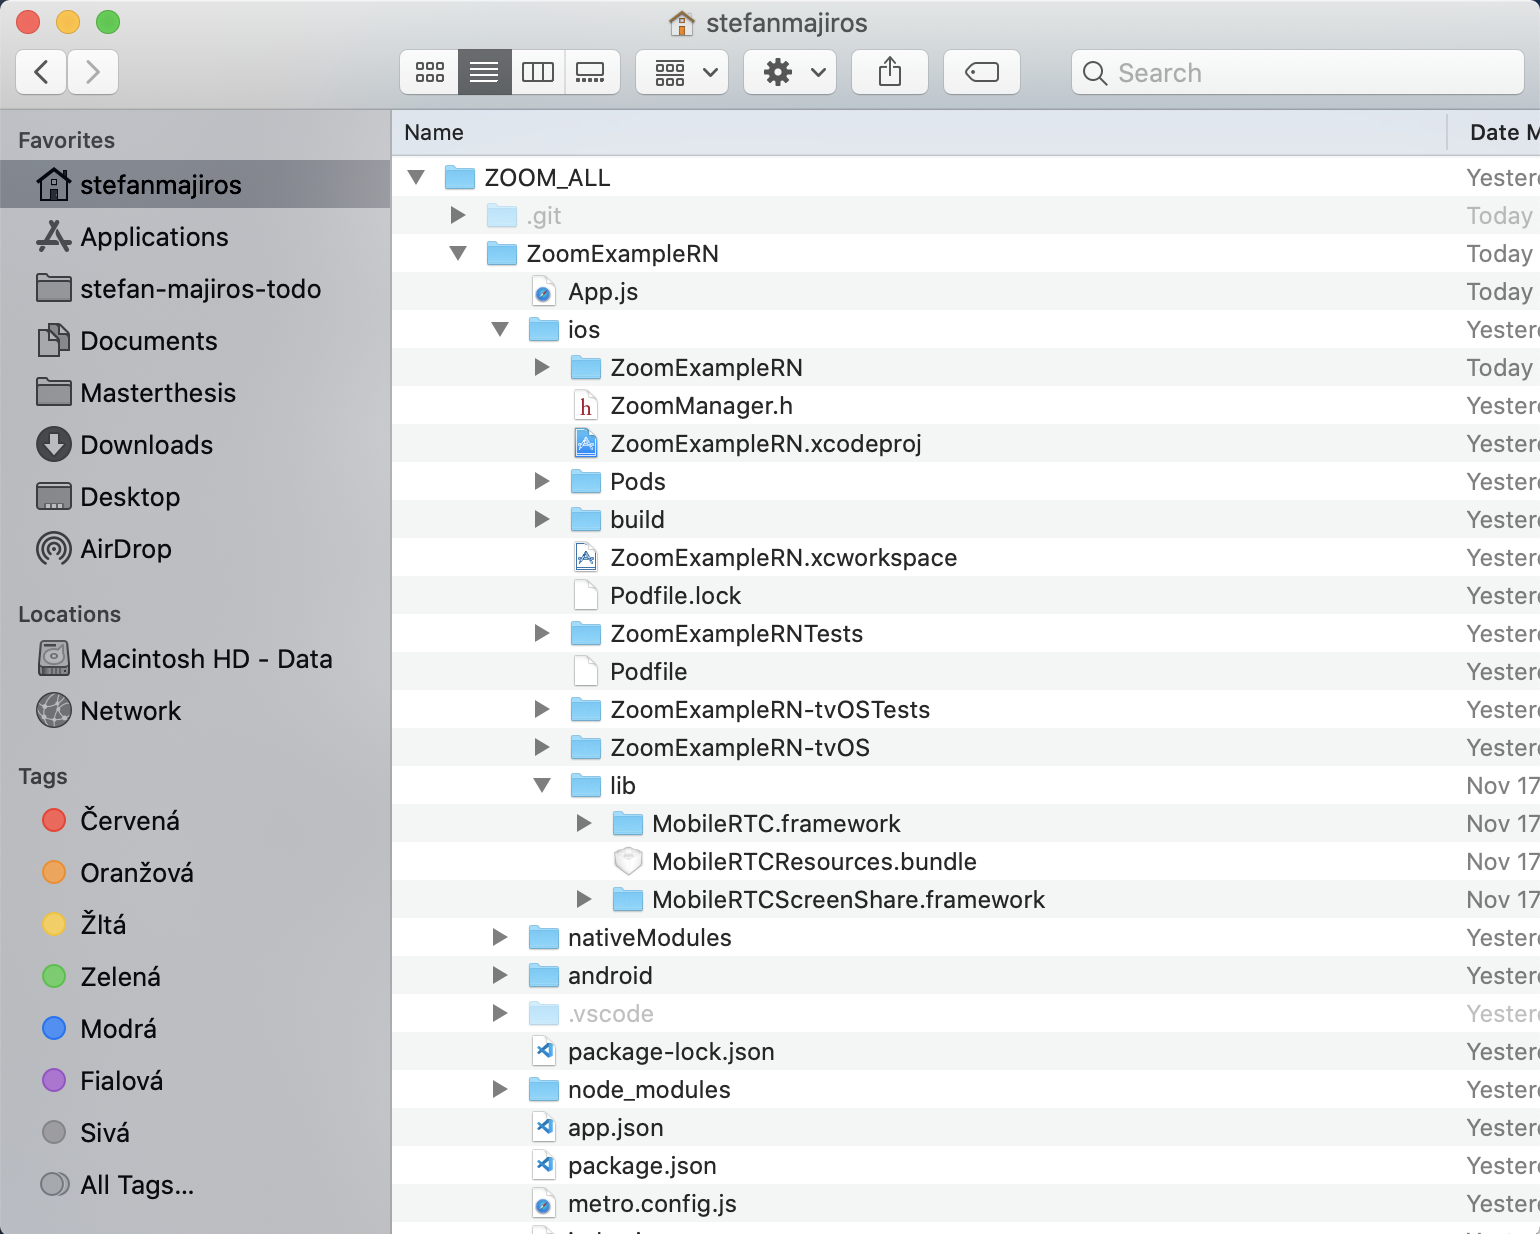Open stefanmajiros home in sidebar
The height and width of the screenshot is (1234, 1540).
pyautogui.click(x=195, y=185)
